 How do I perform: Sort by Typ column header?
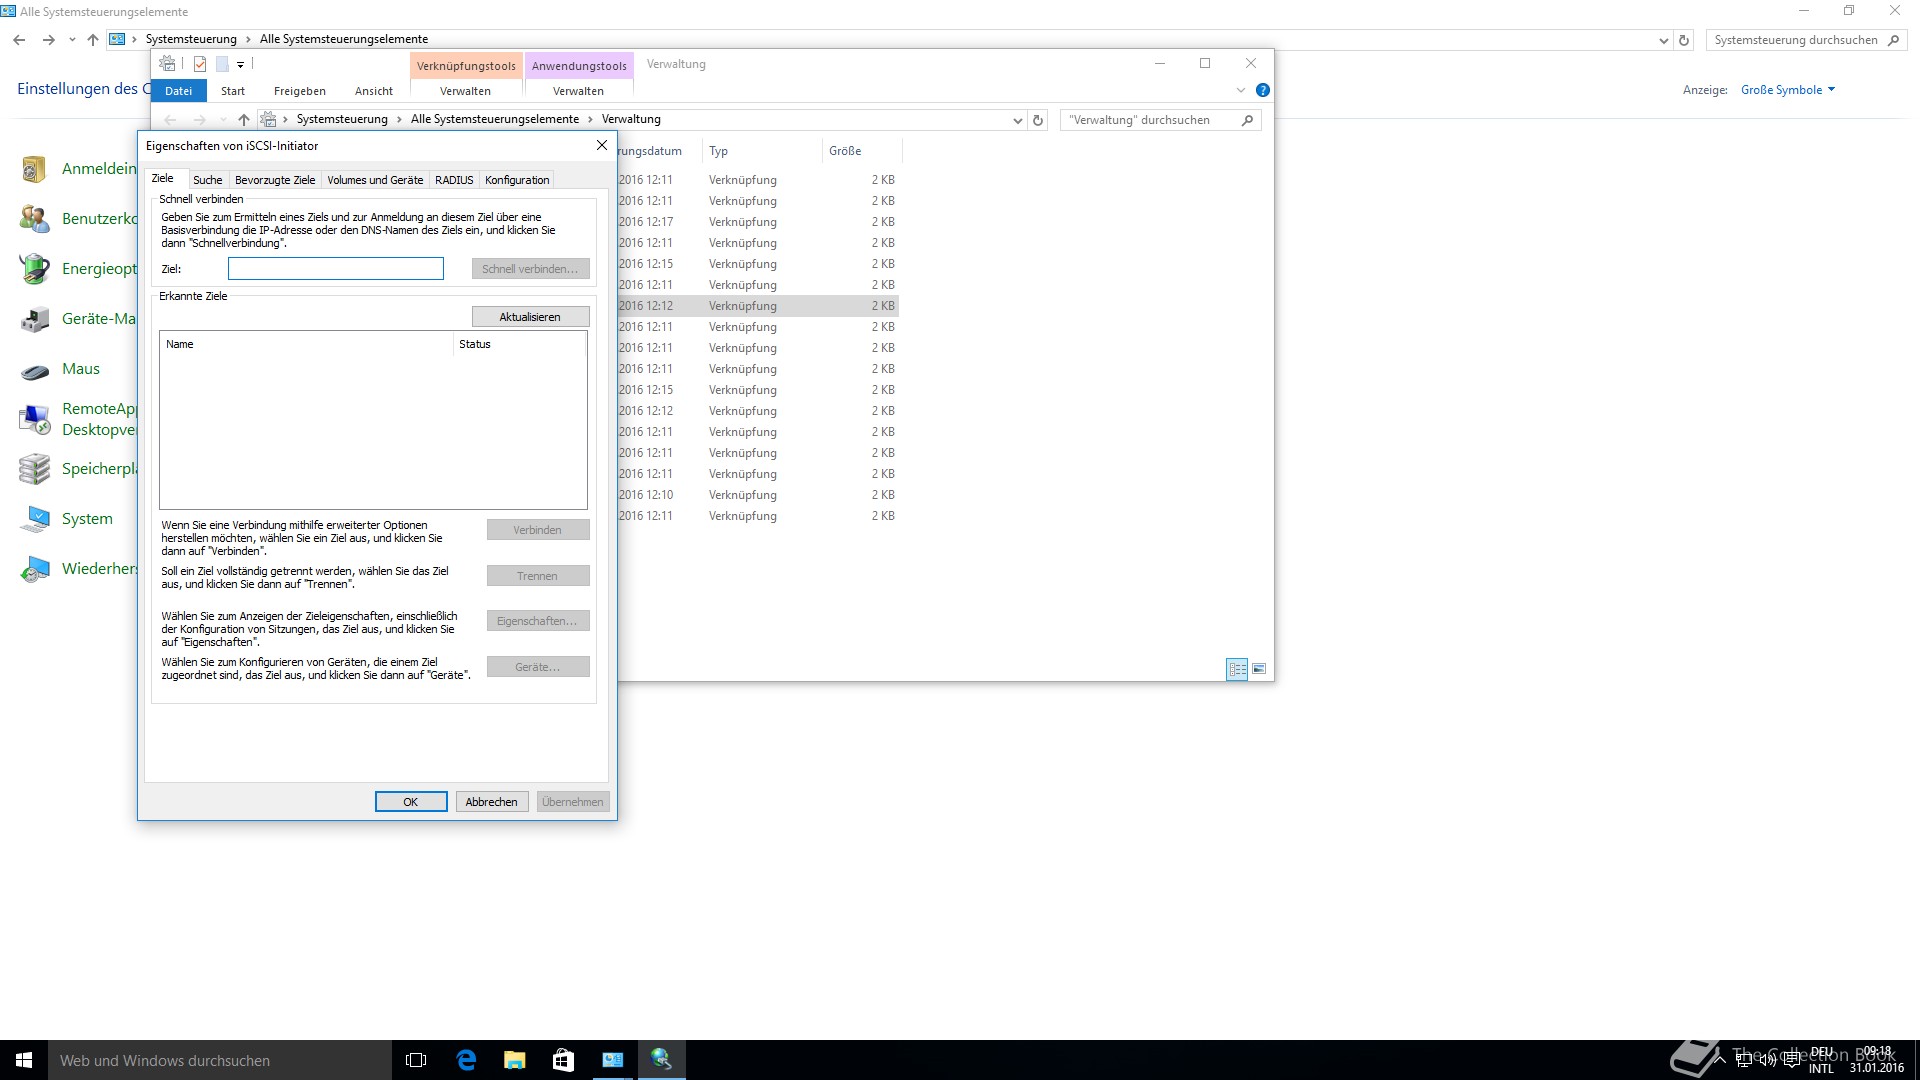[761, 151]
